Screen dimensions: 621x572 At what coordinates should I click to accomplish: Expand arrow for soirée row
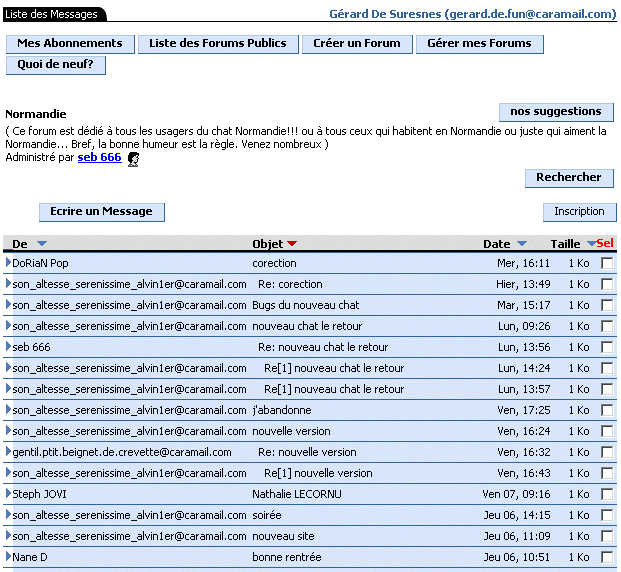click(8, 514)
